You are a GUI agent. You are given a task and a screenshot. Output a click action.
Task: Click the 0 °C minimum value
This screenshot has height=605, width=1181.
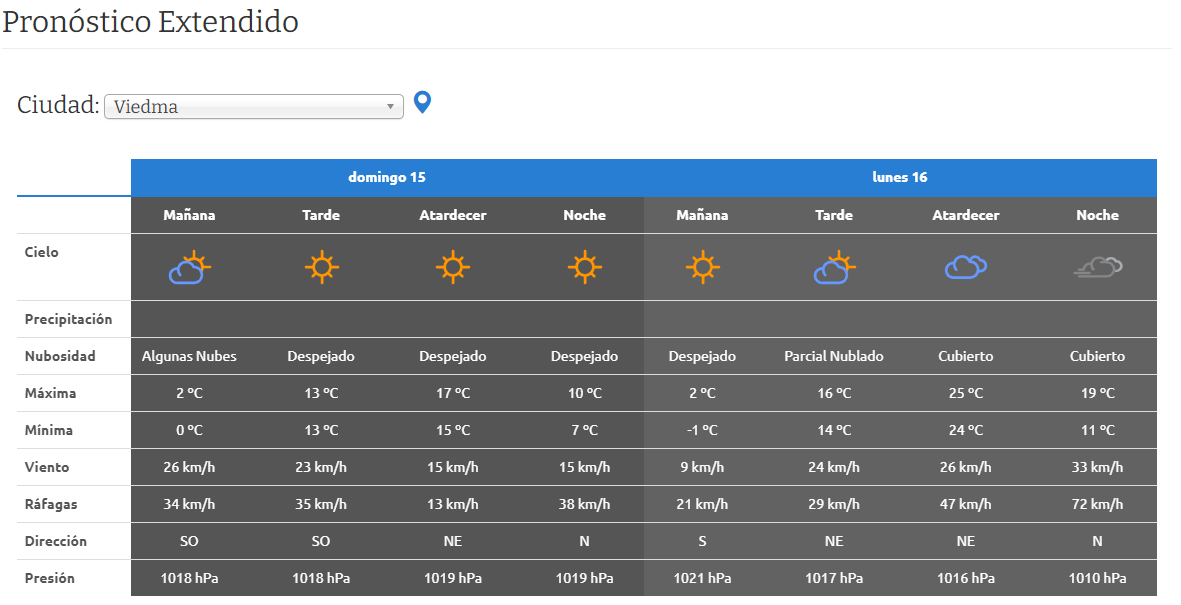pyautogui.click(x=189, y=430)
